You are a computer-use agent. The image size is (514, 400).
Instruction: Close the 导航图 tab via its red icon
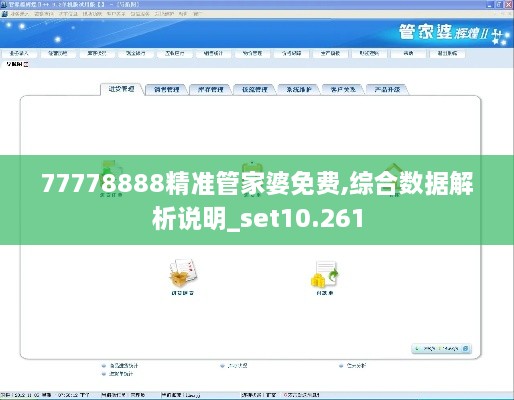coord(26,64)
